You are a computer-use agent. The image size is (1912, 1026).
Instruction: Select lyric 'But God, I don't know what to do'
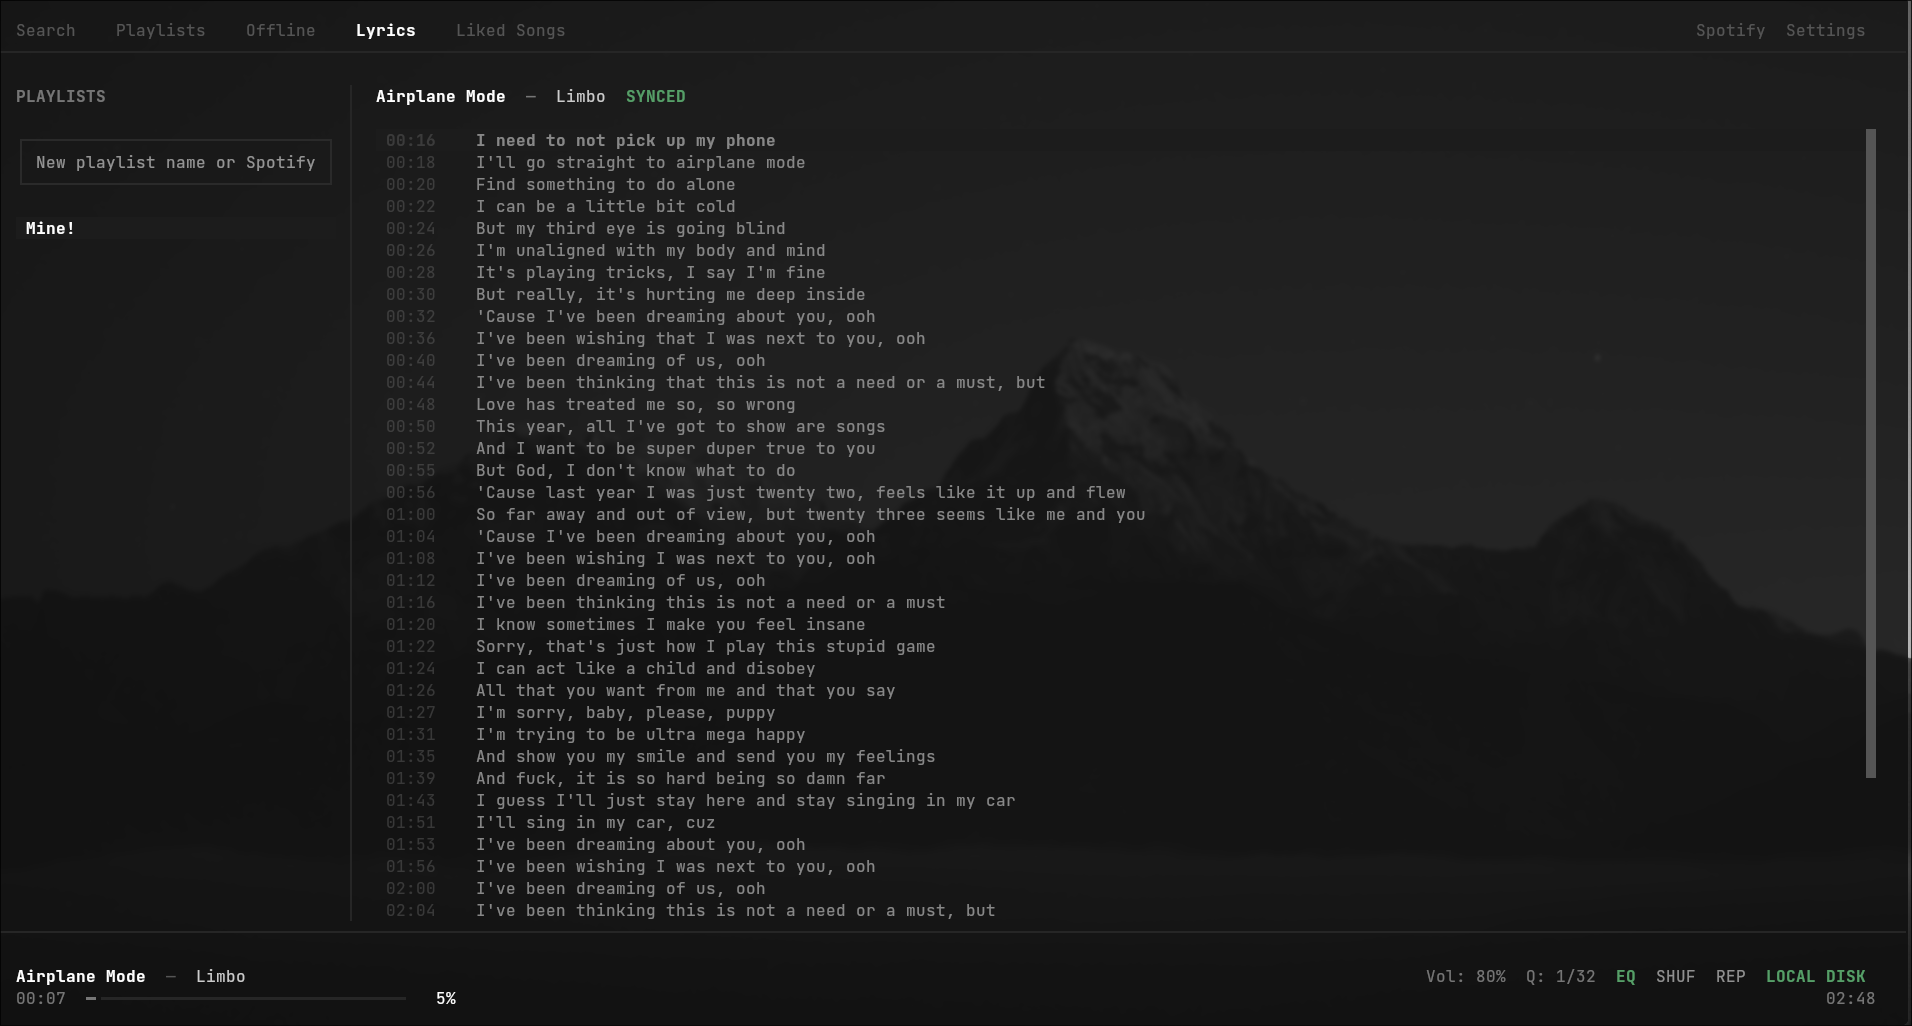click(635, 471)
